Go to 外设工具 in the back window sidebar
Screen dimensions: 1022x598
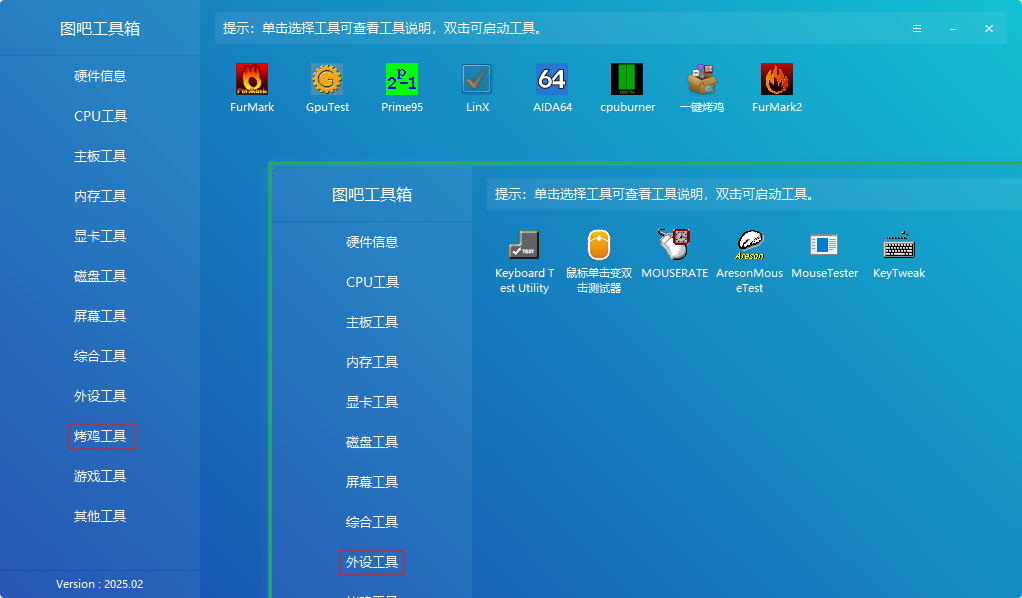coord(100,396)
